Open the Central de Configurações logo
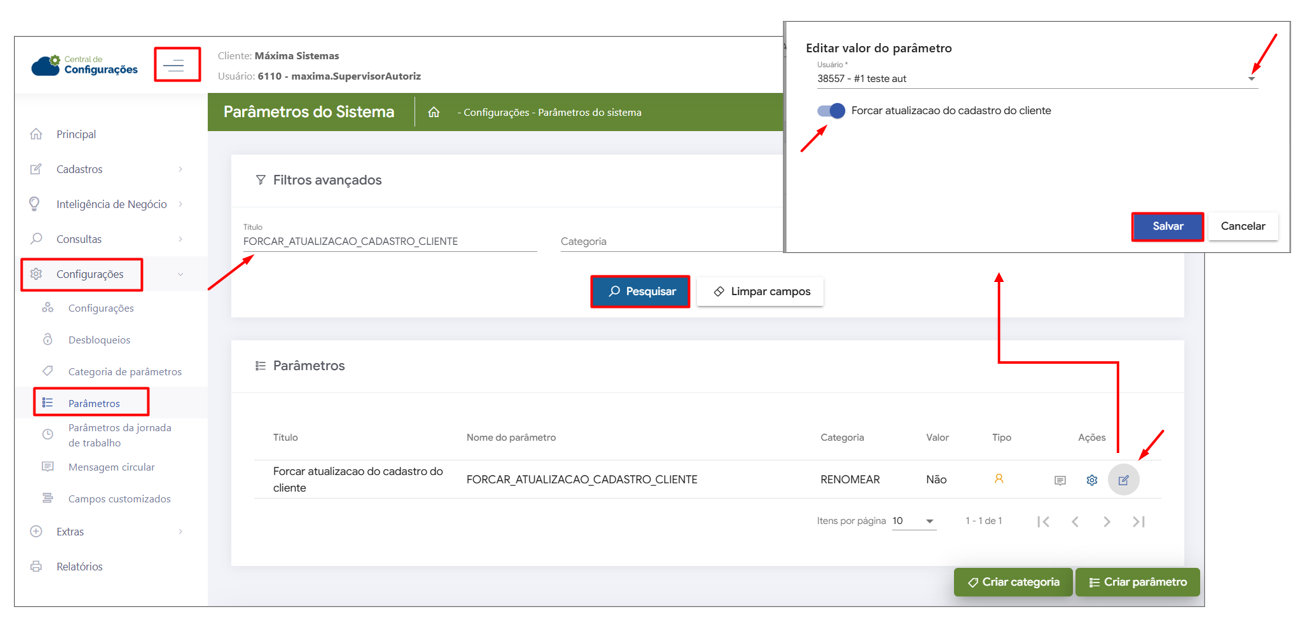Image resolution: width=1298 pixels, height=626 pixels. pyautogui.click(x=85, y=65)
